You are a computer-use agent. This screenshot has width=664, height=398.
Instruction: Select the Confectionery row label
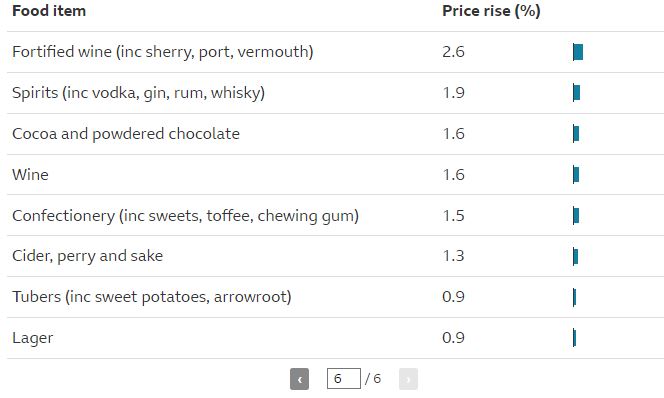pos(185,216)
